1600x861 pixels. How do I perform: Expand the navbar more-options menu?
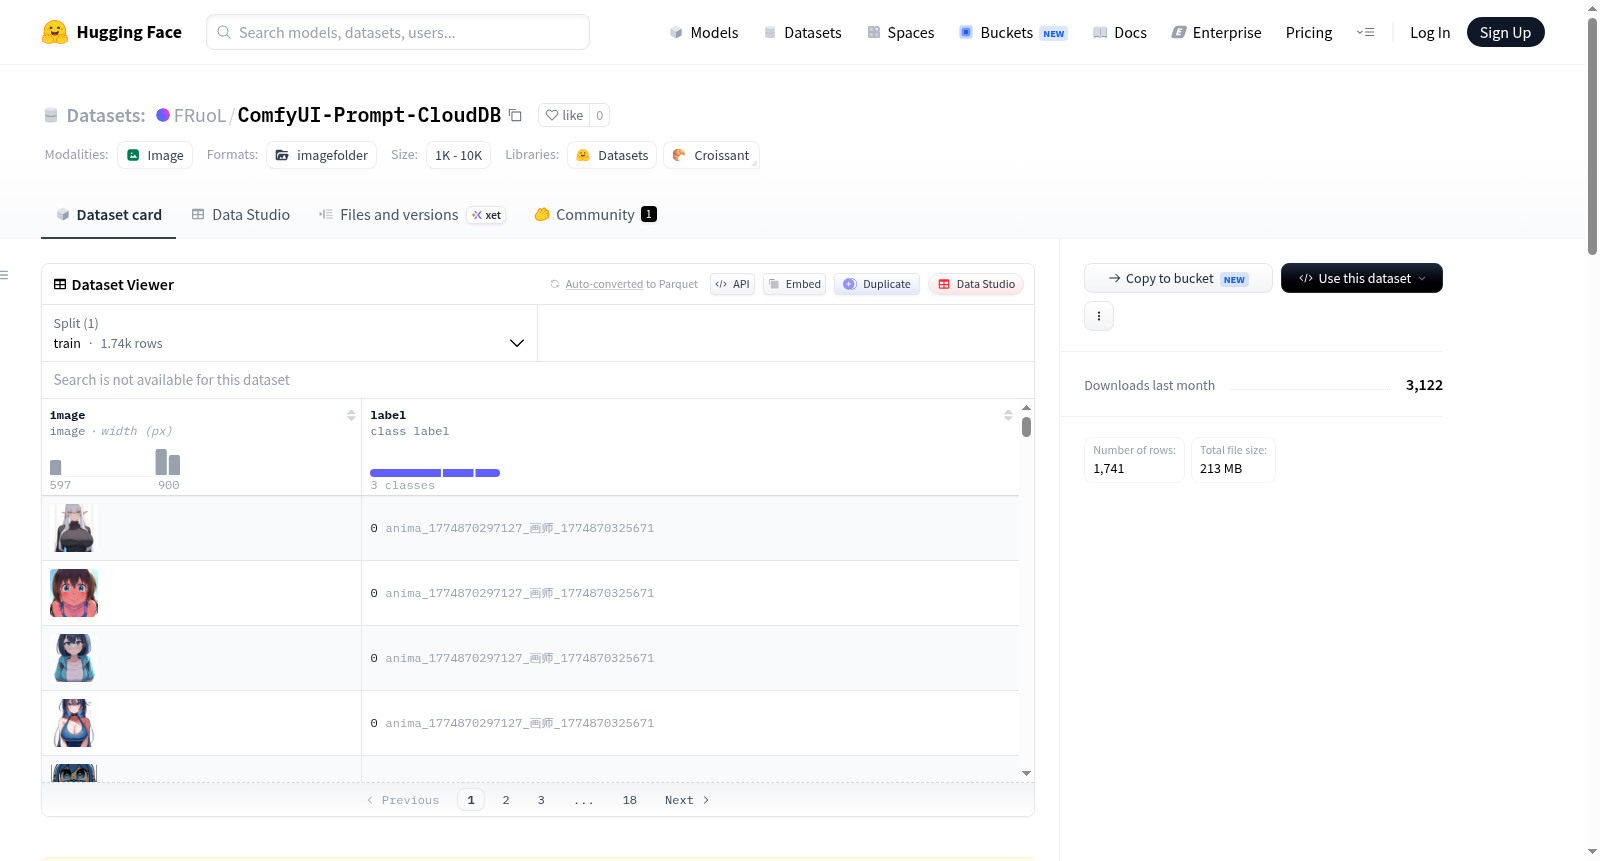pyautogui.click(x=1365, y=33)
